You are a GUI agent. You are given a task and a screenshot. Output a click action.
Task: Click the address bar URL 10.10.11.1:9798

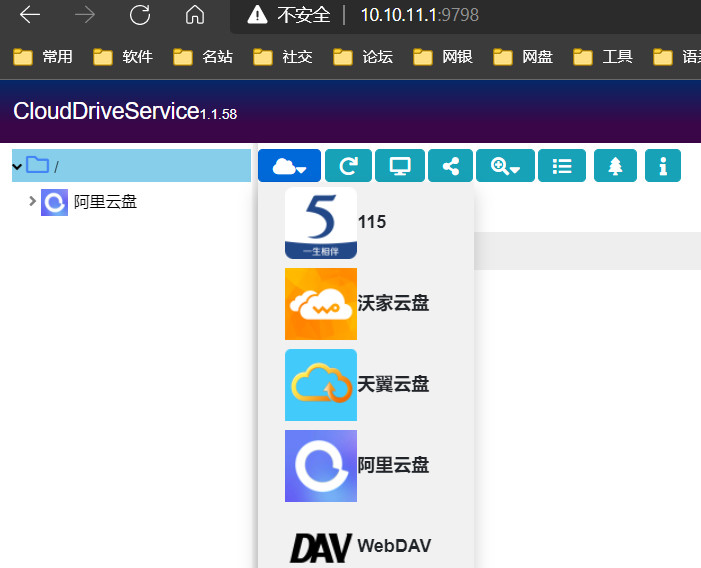tap(420, 15)
